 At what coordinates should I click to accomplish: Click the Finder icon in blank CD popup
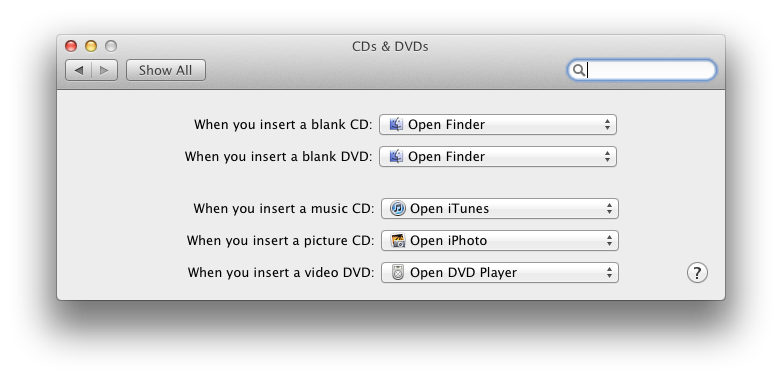[x=396, y=124]
